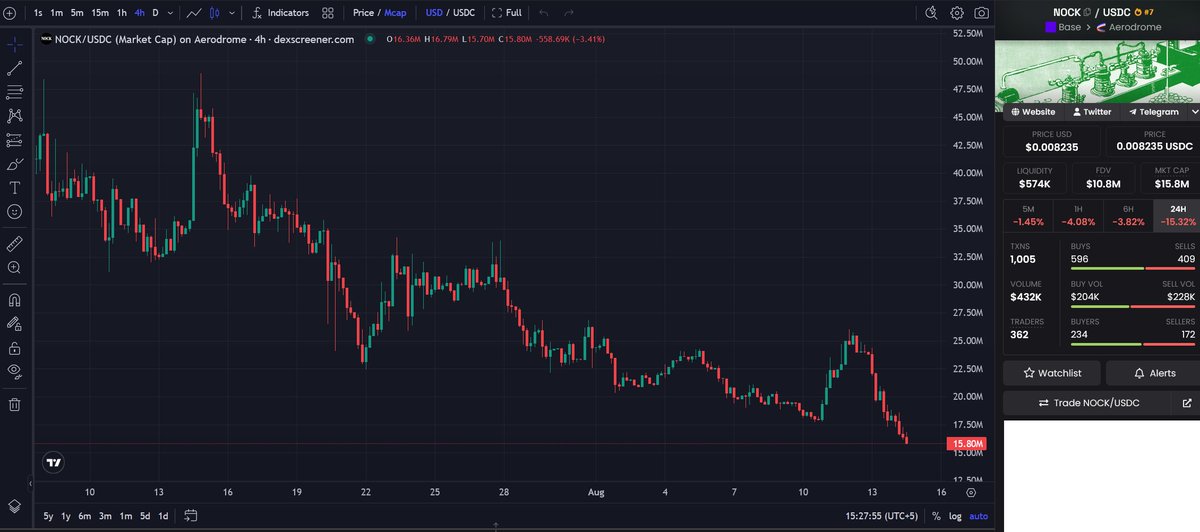Toggle stay in drawing mode
The height and width of the screenshot is (532, 1200).
(15, 324)
